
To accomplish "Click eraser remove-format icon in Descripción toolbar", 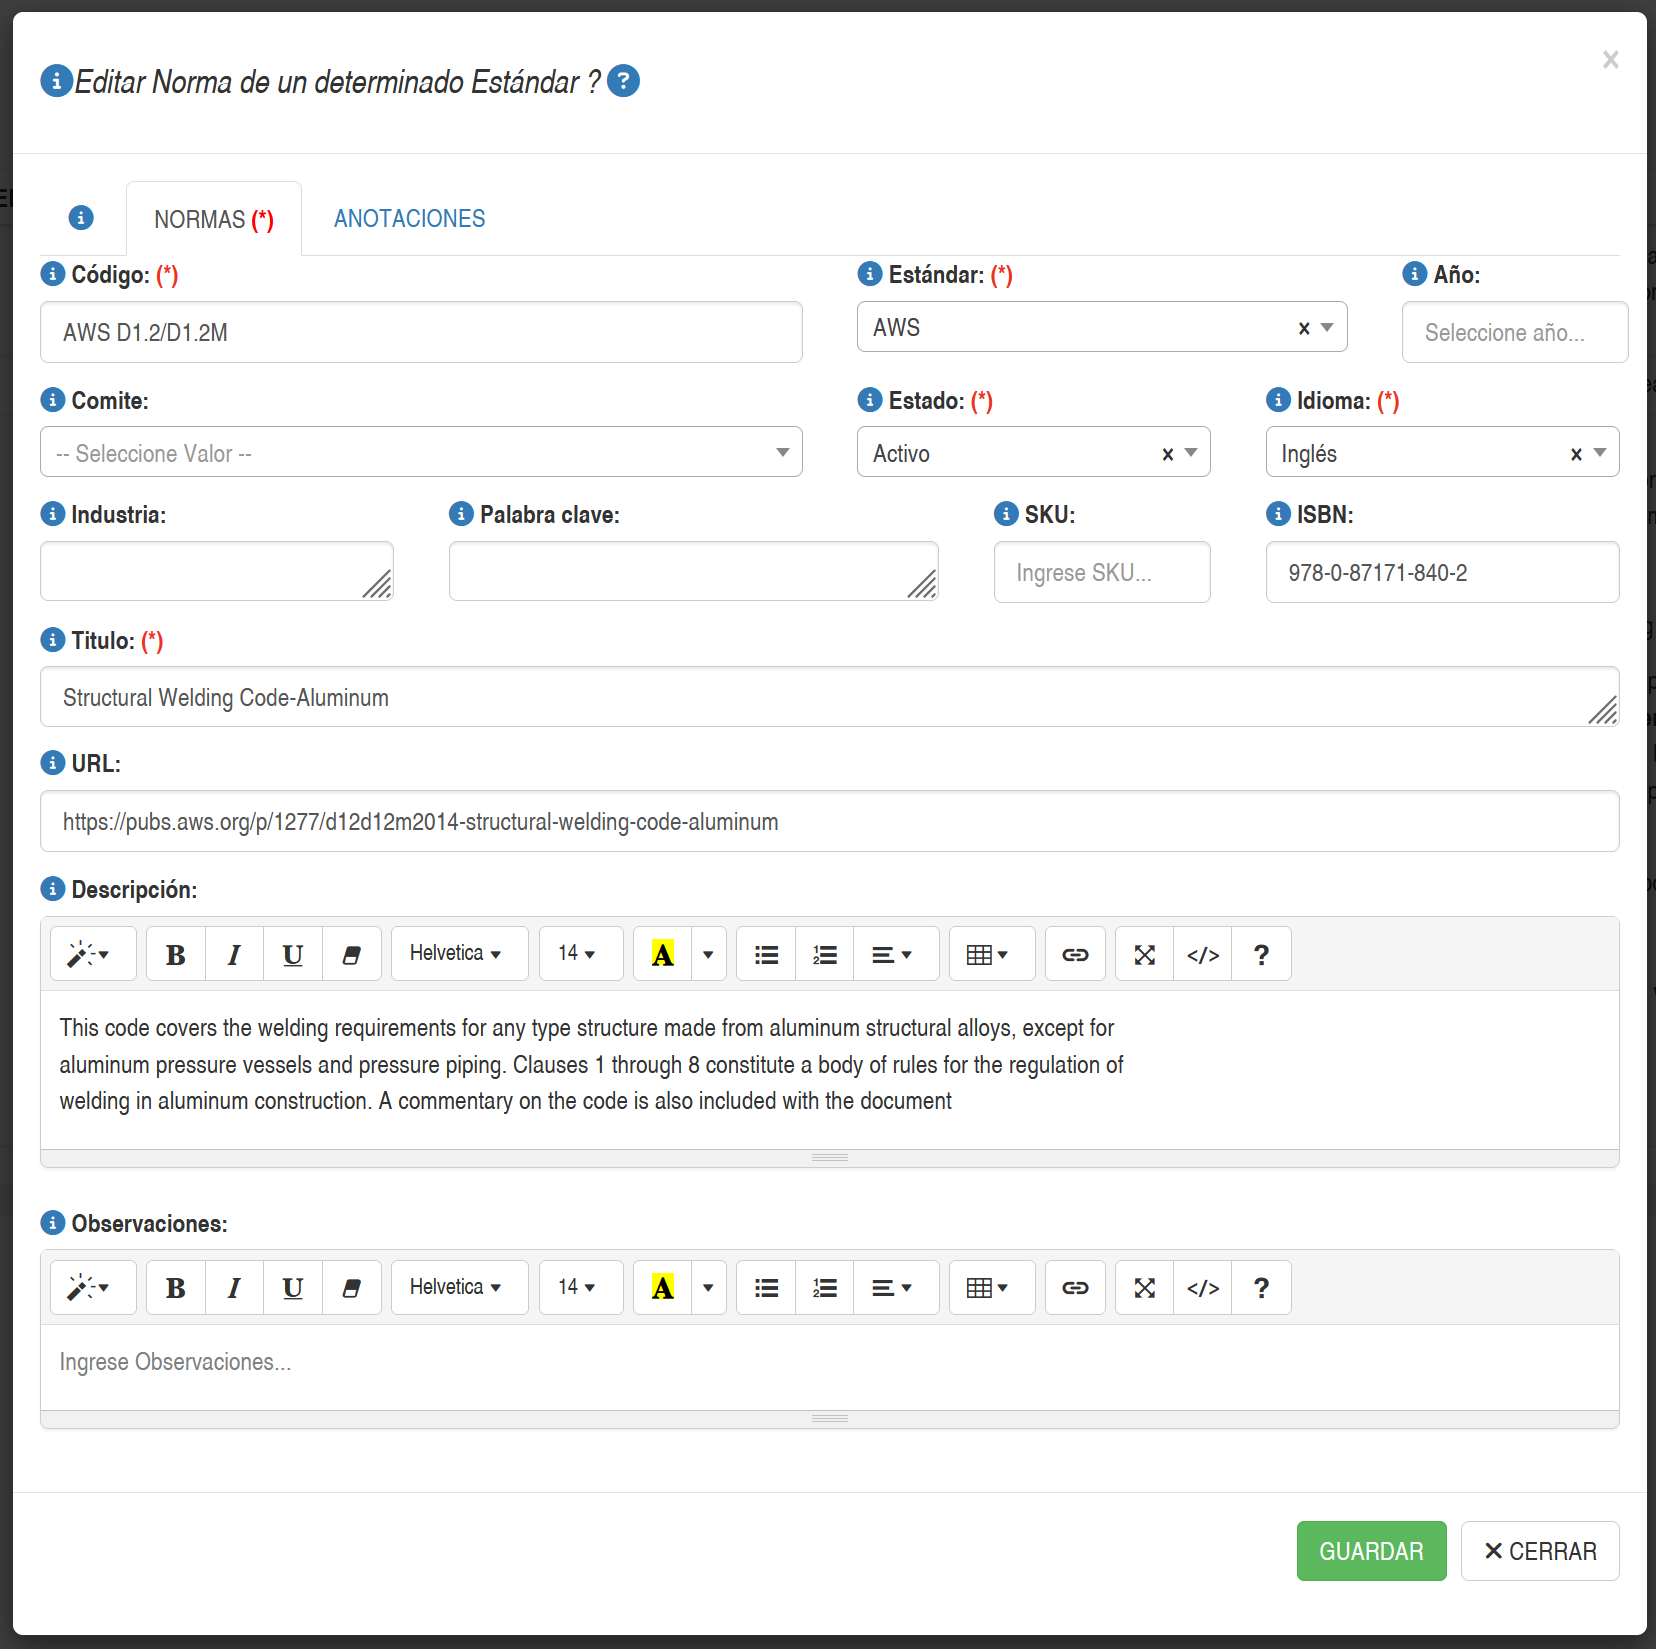I will coord(351,955).
